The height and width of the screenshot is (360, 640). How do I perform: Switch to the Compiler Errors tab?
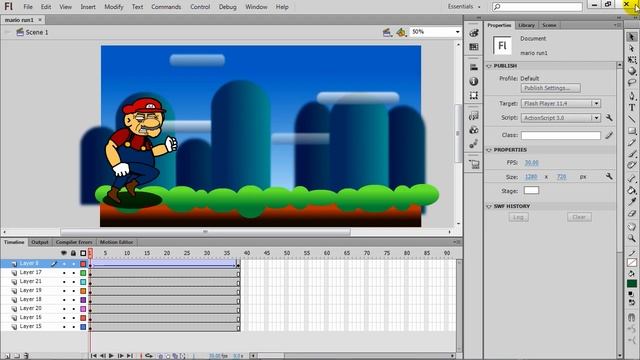73,242
